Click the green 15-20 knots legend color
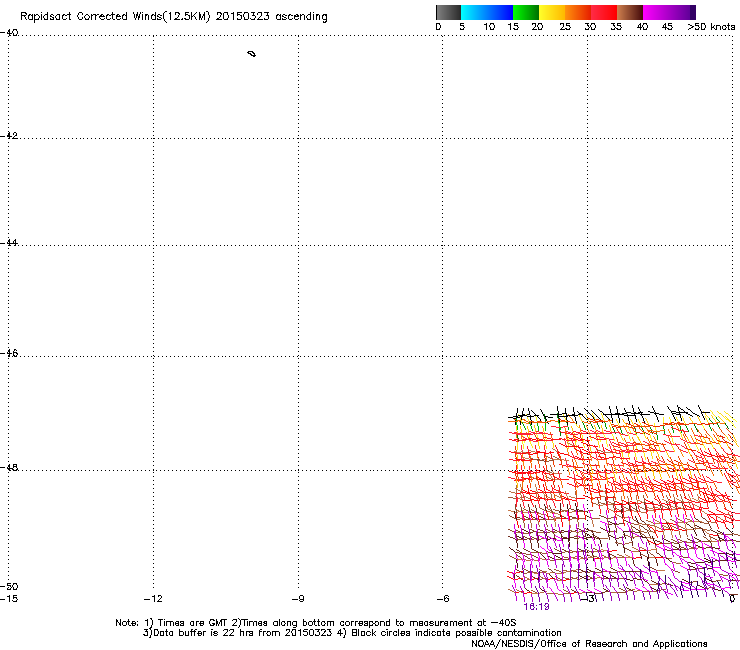Viewport: 740px width, 650px height. coord(526,12)
